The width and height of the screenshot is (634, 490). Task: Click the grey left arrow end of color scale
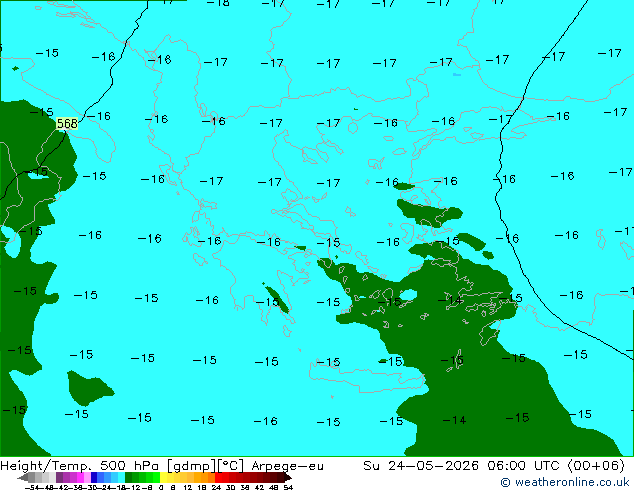coord(23,477)
